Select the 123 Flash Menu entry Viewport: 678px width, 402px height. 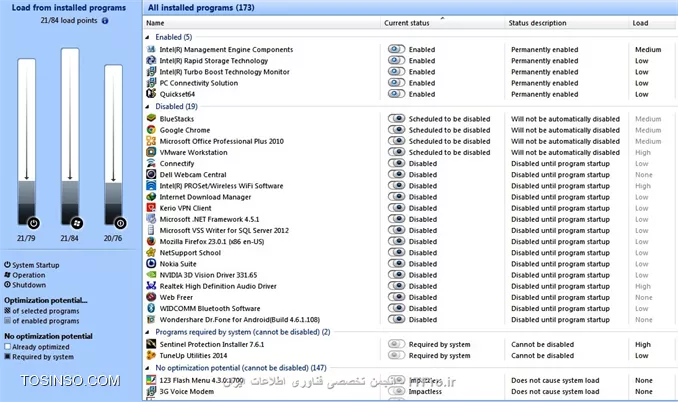[x=201, y=380]
